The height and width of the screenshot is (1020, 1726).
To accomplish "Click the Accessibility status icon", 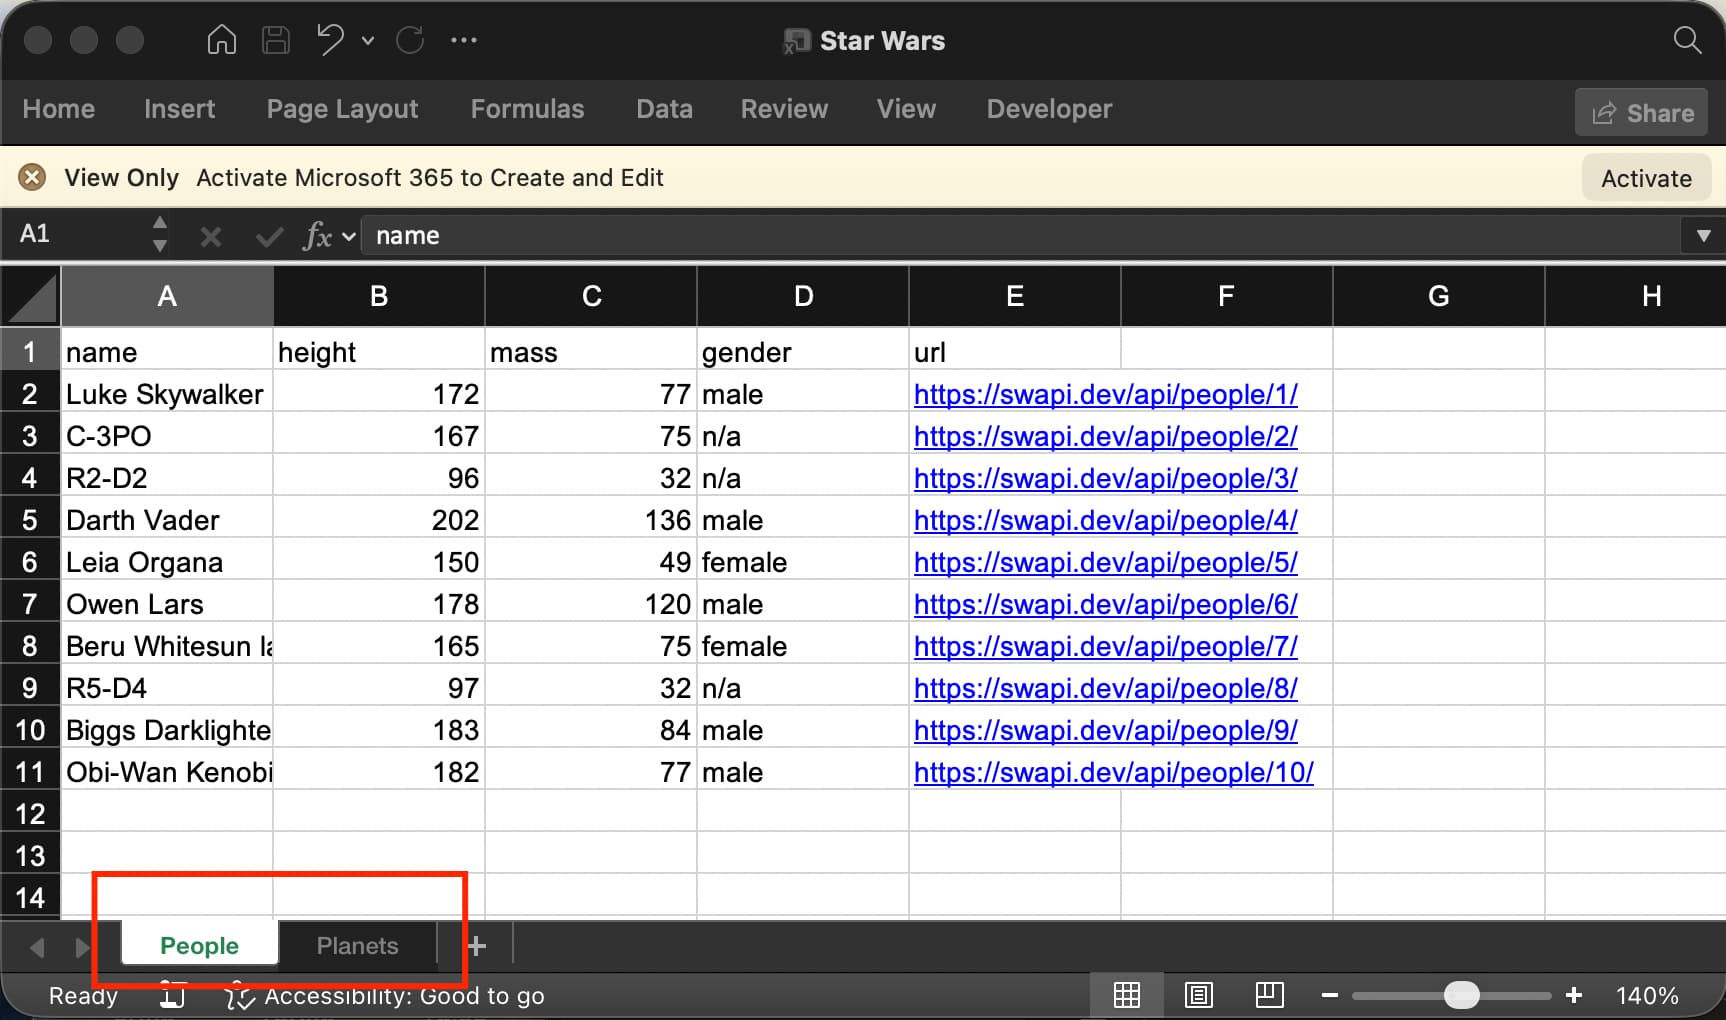I will point(238,995).
